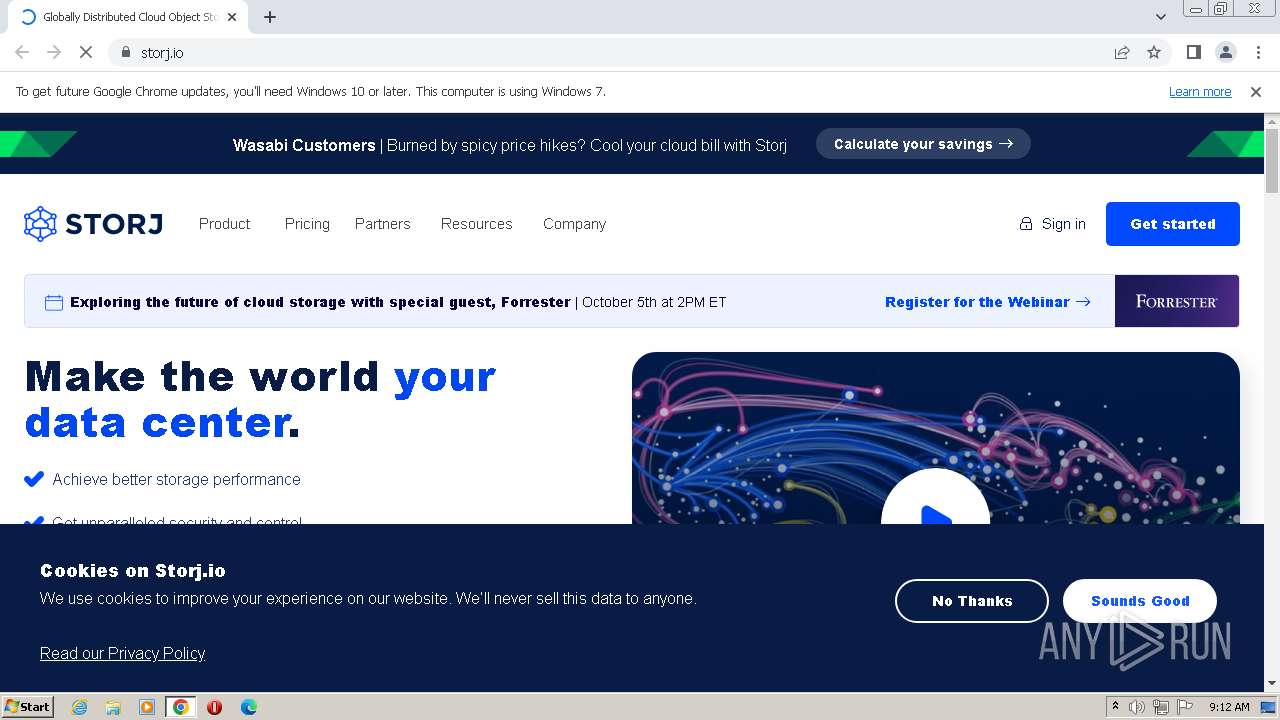The height and width of the screenshot is (720, 1280).
Task: Open the tab search dropdown chevron
Action: click(x=1161, y=17)
